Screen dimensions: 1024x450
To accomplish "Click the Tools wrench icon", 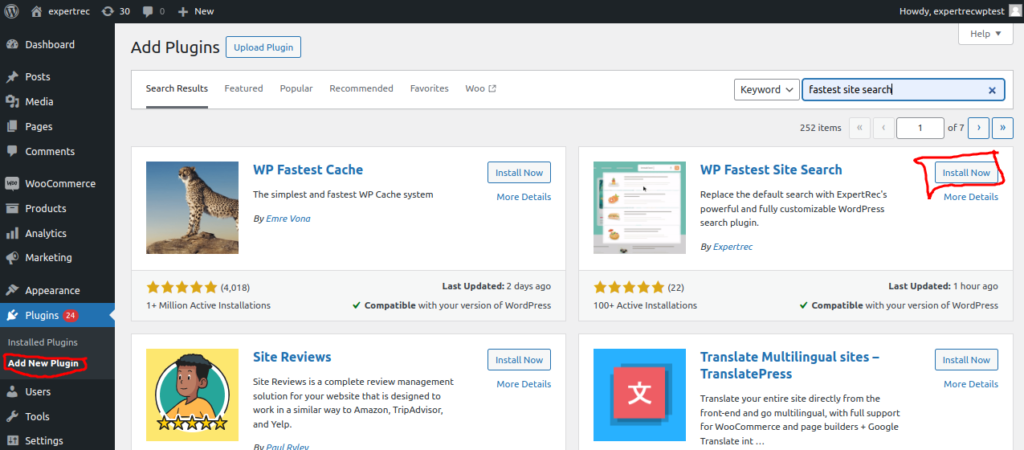I will [x=12, y=417].
